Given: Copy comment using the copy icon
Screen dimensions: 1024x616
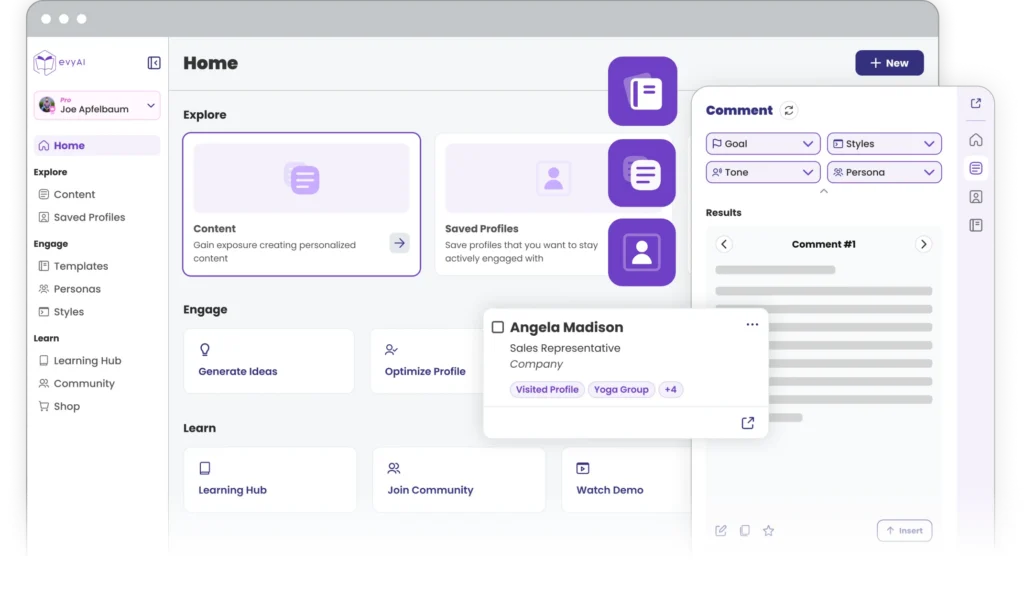Looking at the screenshot, I should tap(744, 531).
